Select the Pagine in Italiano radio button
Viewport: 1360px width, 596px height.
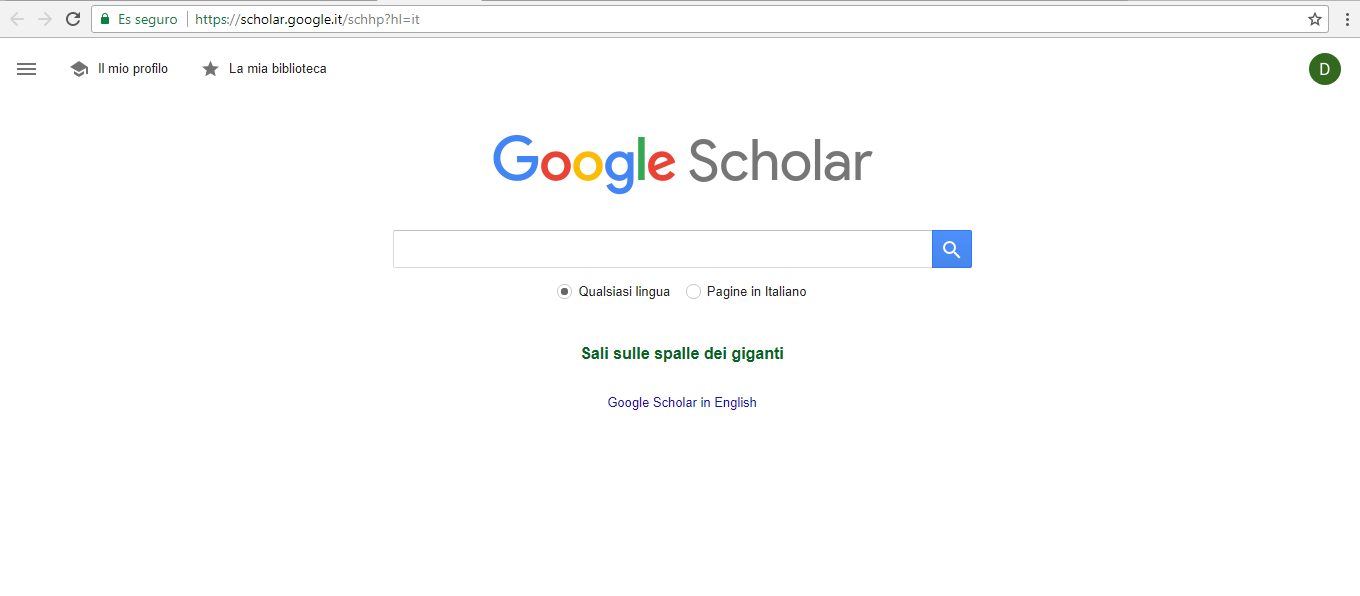pos(693,292)
